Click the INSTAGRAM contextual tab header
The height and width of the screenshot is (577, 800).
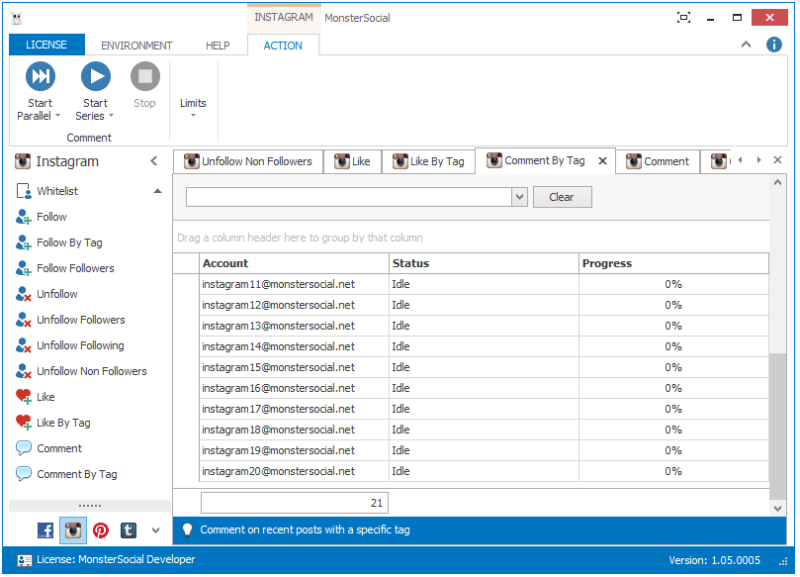pyautogui.click(x=284, y=17)
